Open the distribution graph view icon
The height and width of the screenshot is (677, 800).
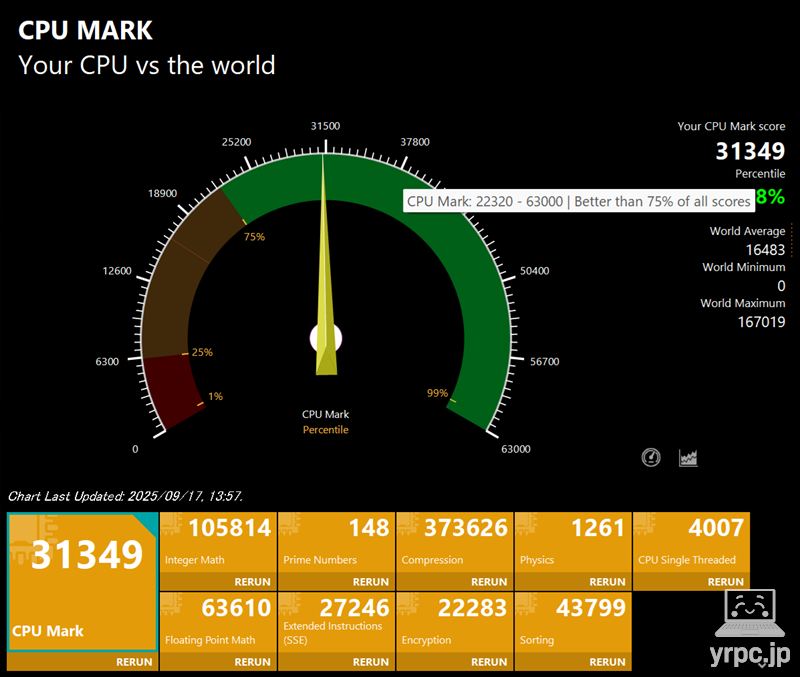coord(688,458)
